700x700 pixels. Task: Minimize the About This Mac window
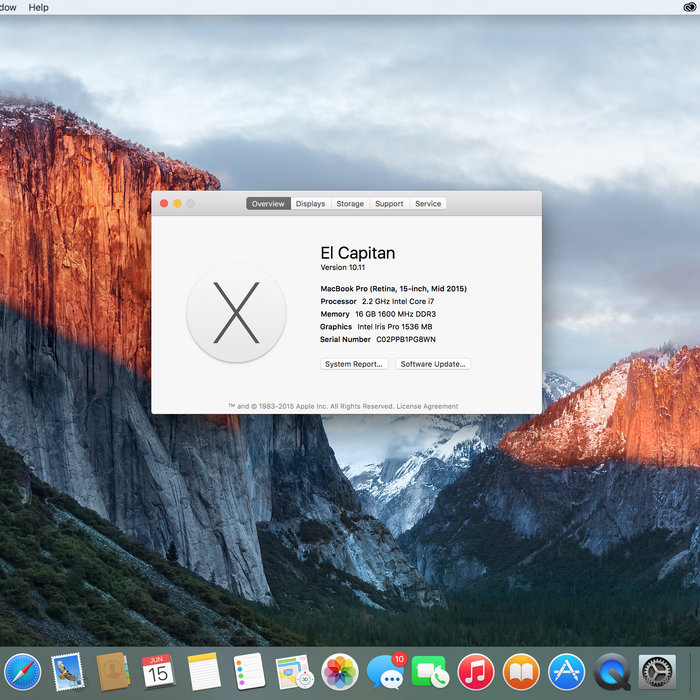pos(177,204)
